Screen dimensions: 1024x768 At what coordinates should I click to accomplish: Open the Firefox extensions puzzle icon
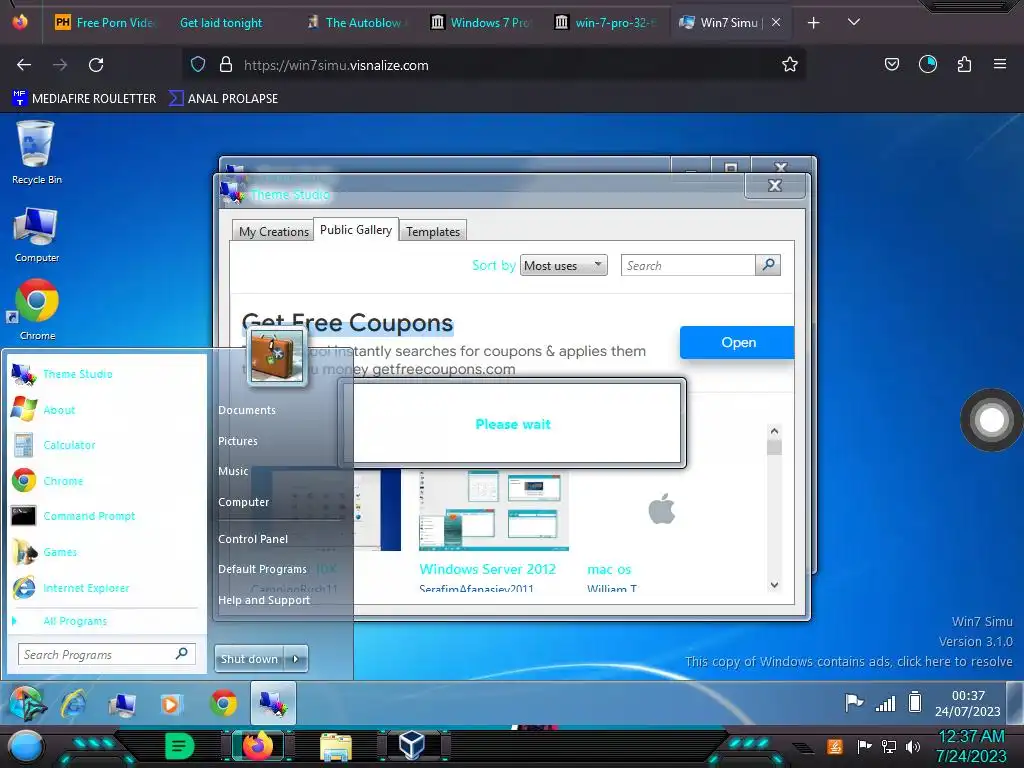click(x=964, y=64)
